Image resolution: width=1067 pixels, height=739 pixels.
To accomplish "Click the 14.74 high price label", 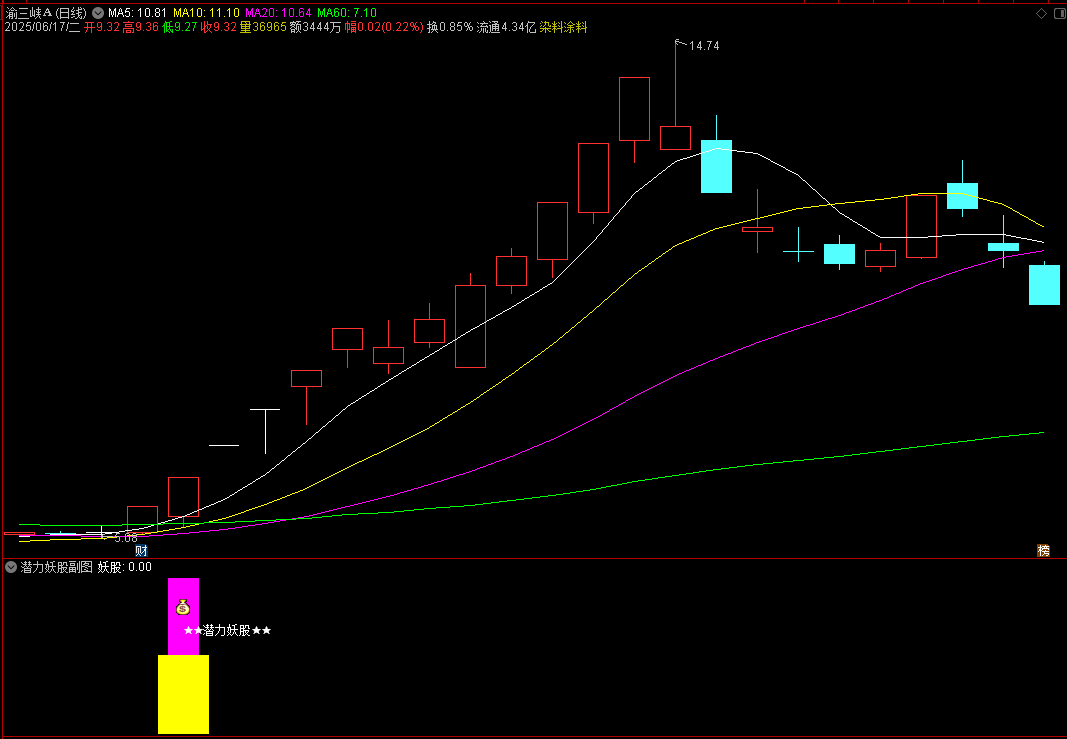I will pos(704,46).
